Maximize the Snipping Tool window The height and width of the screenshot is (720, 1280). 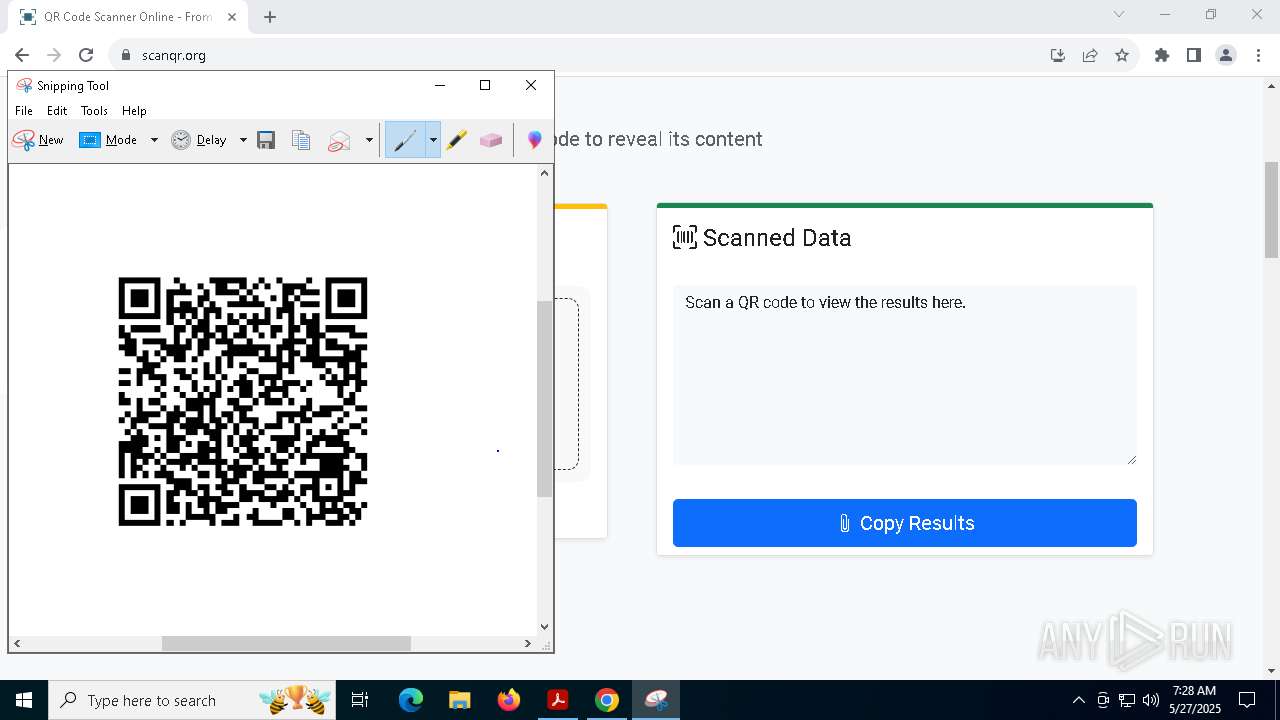(485, 85)
